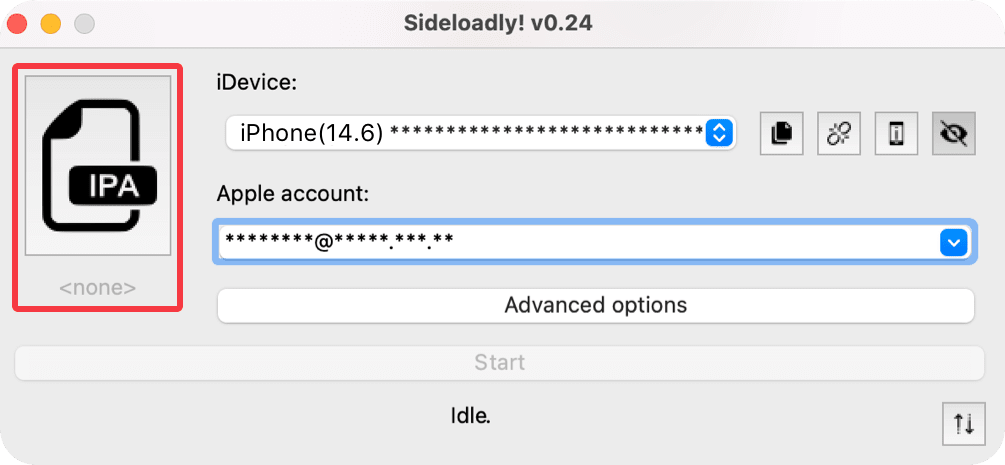The height and width of the screenshot is (465, 1005).
Task: Close the Sideloadly window
Action: coord(19,22)
